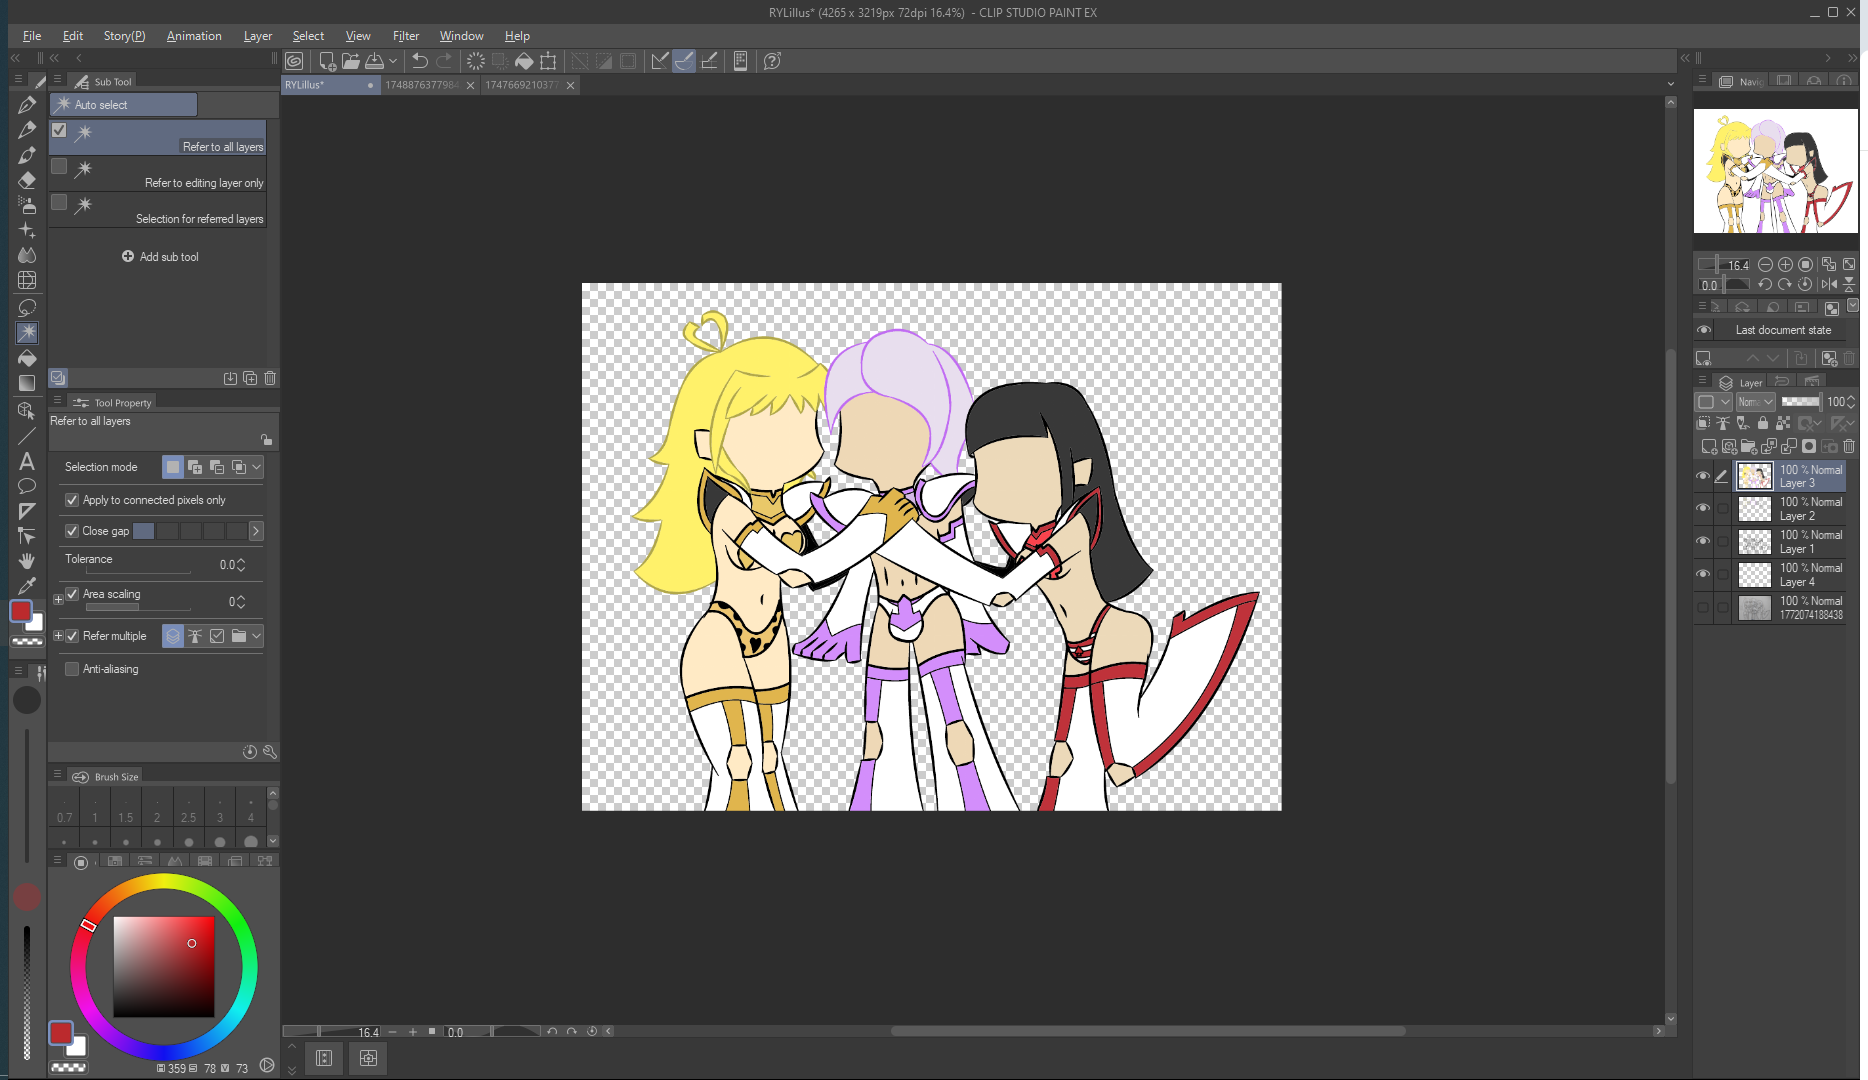Select the Eyedropper tool
This screenshot has width=1868, height=1080.
[27, 586]
